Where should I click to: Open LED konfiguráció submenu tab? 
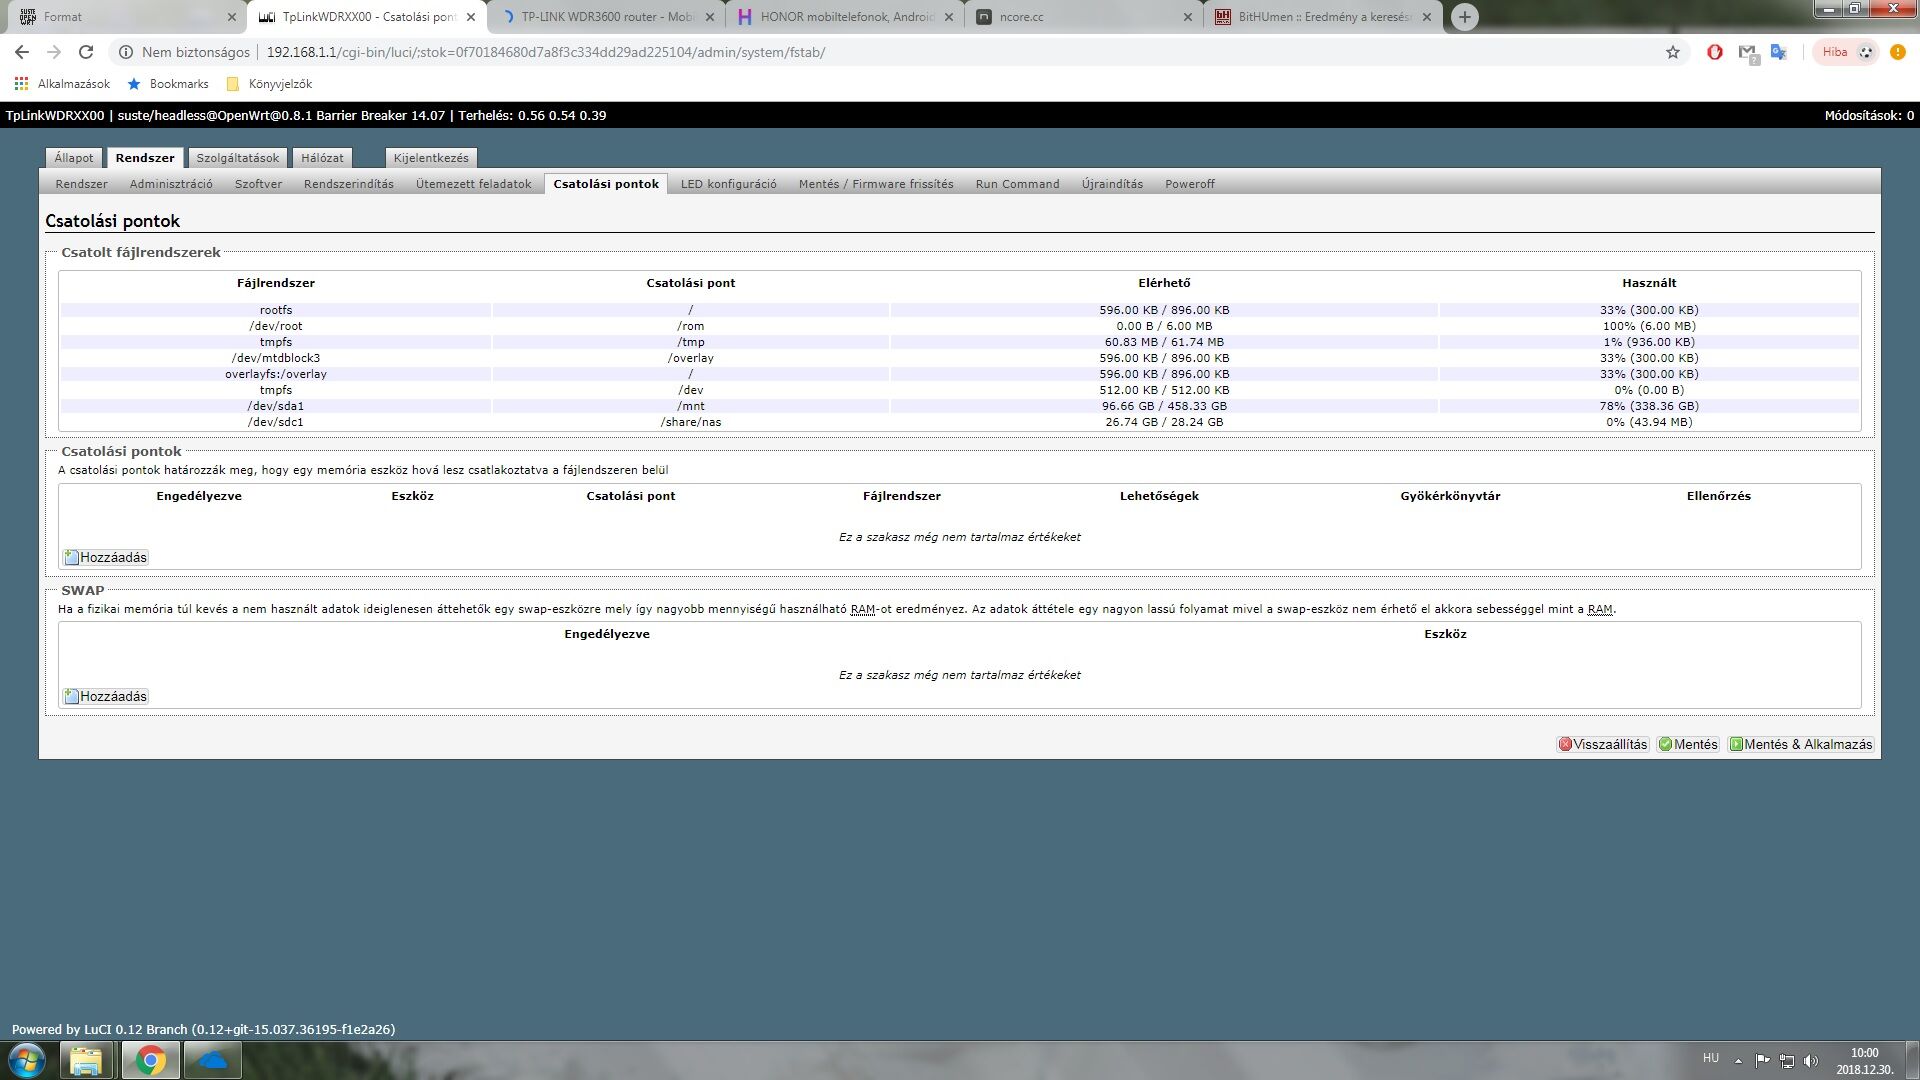[x=729, y=184]
